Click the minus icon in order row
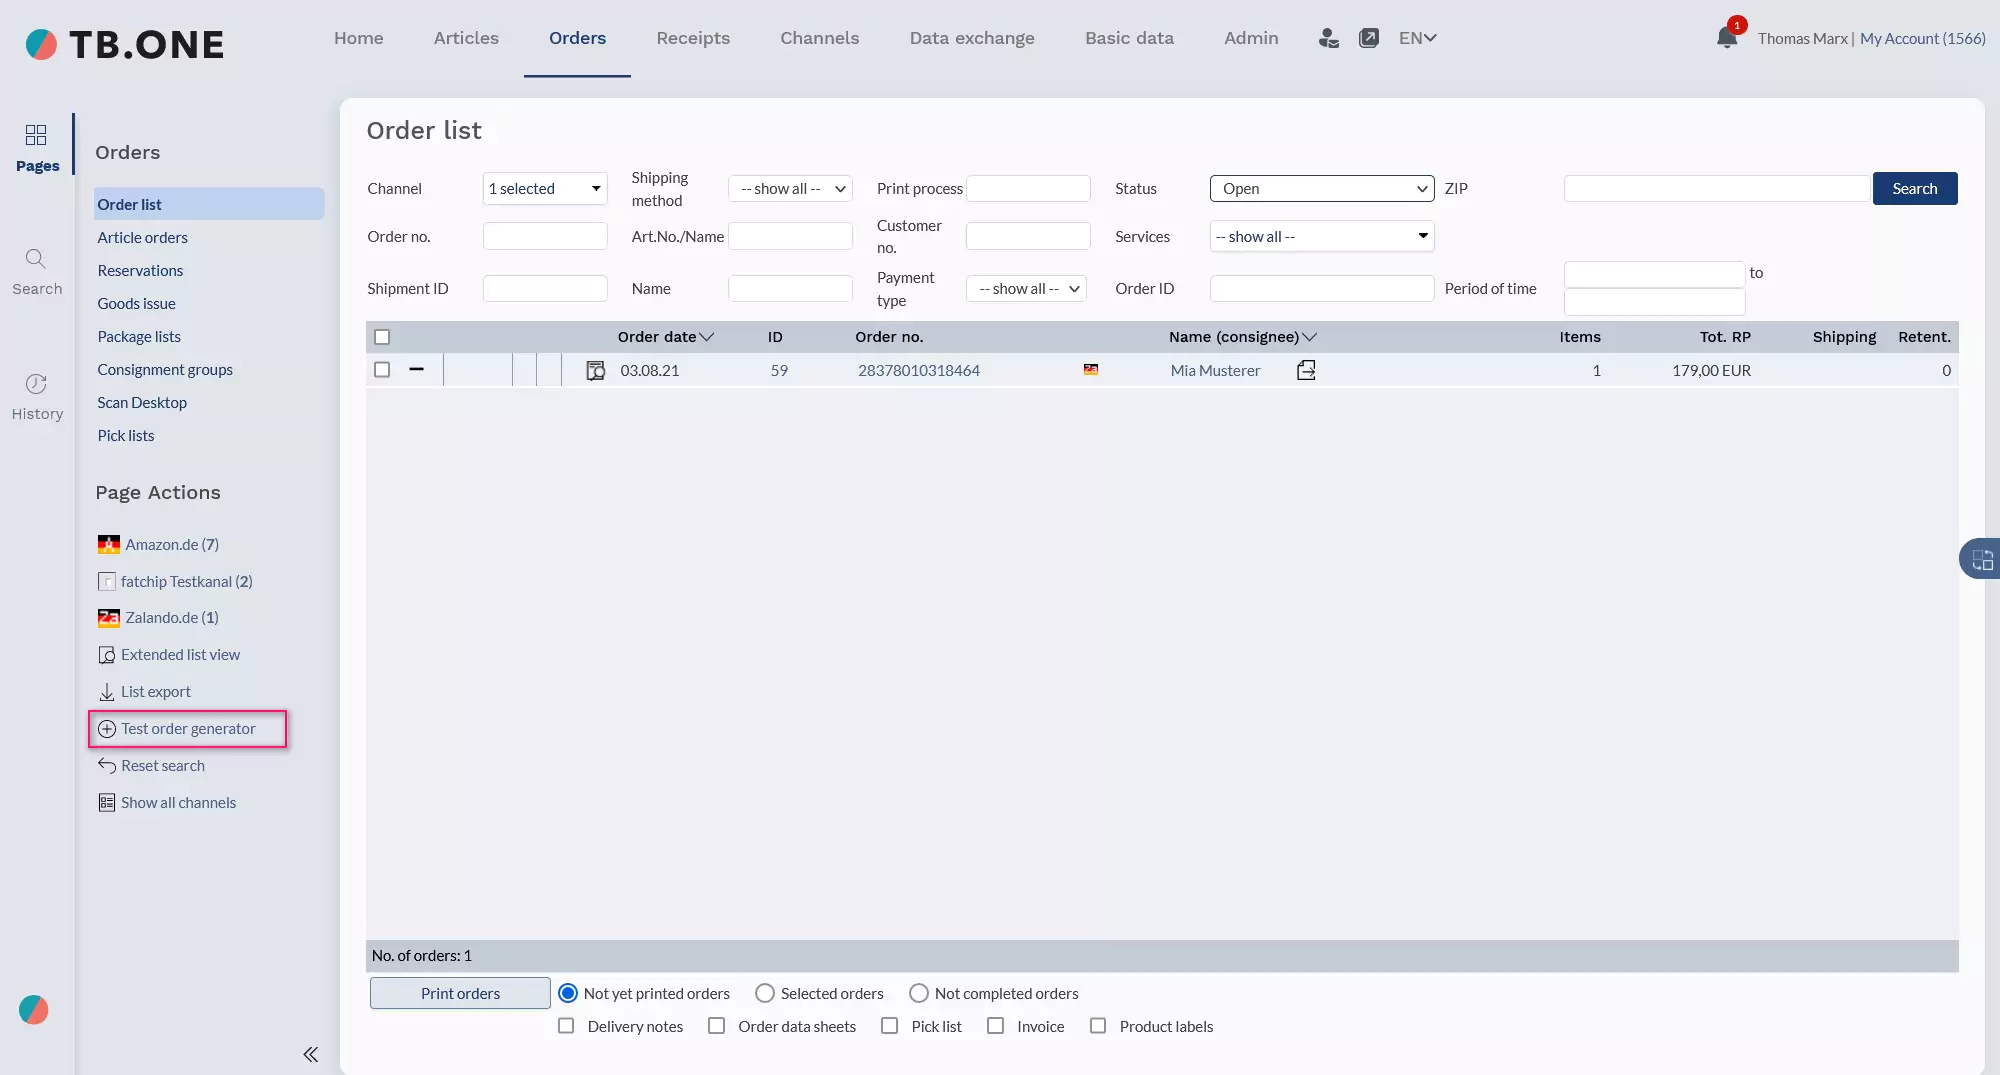 (417, 370)
